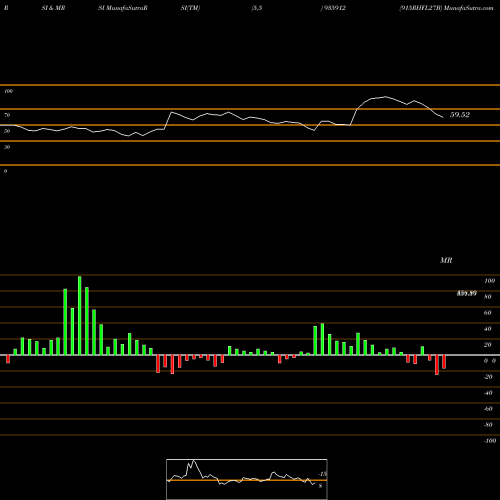Click the overlapping value label beside 80
Image resolution: width=500 pixels, height=500 pixels.
pyautogui.click(x=467, y=293)
